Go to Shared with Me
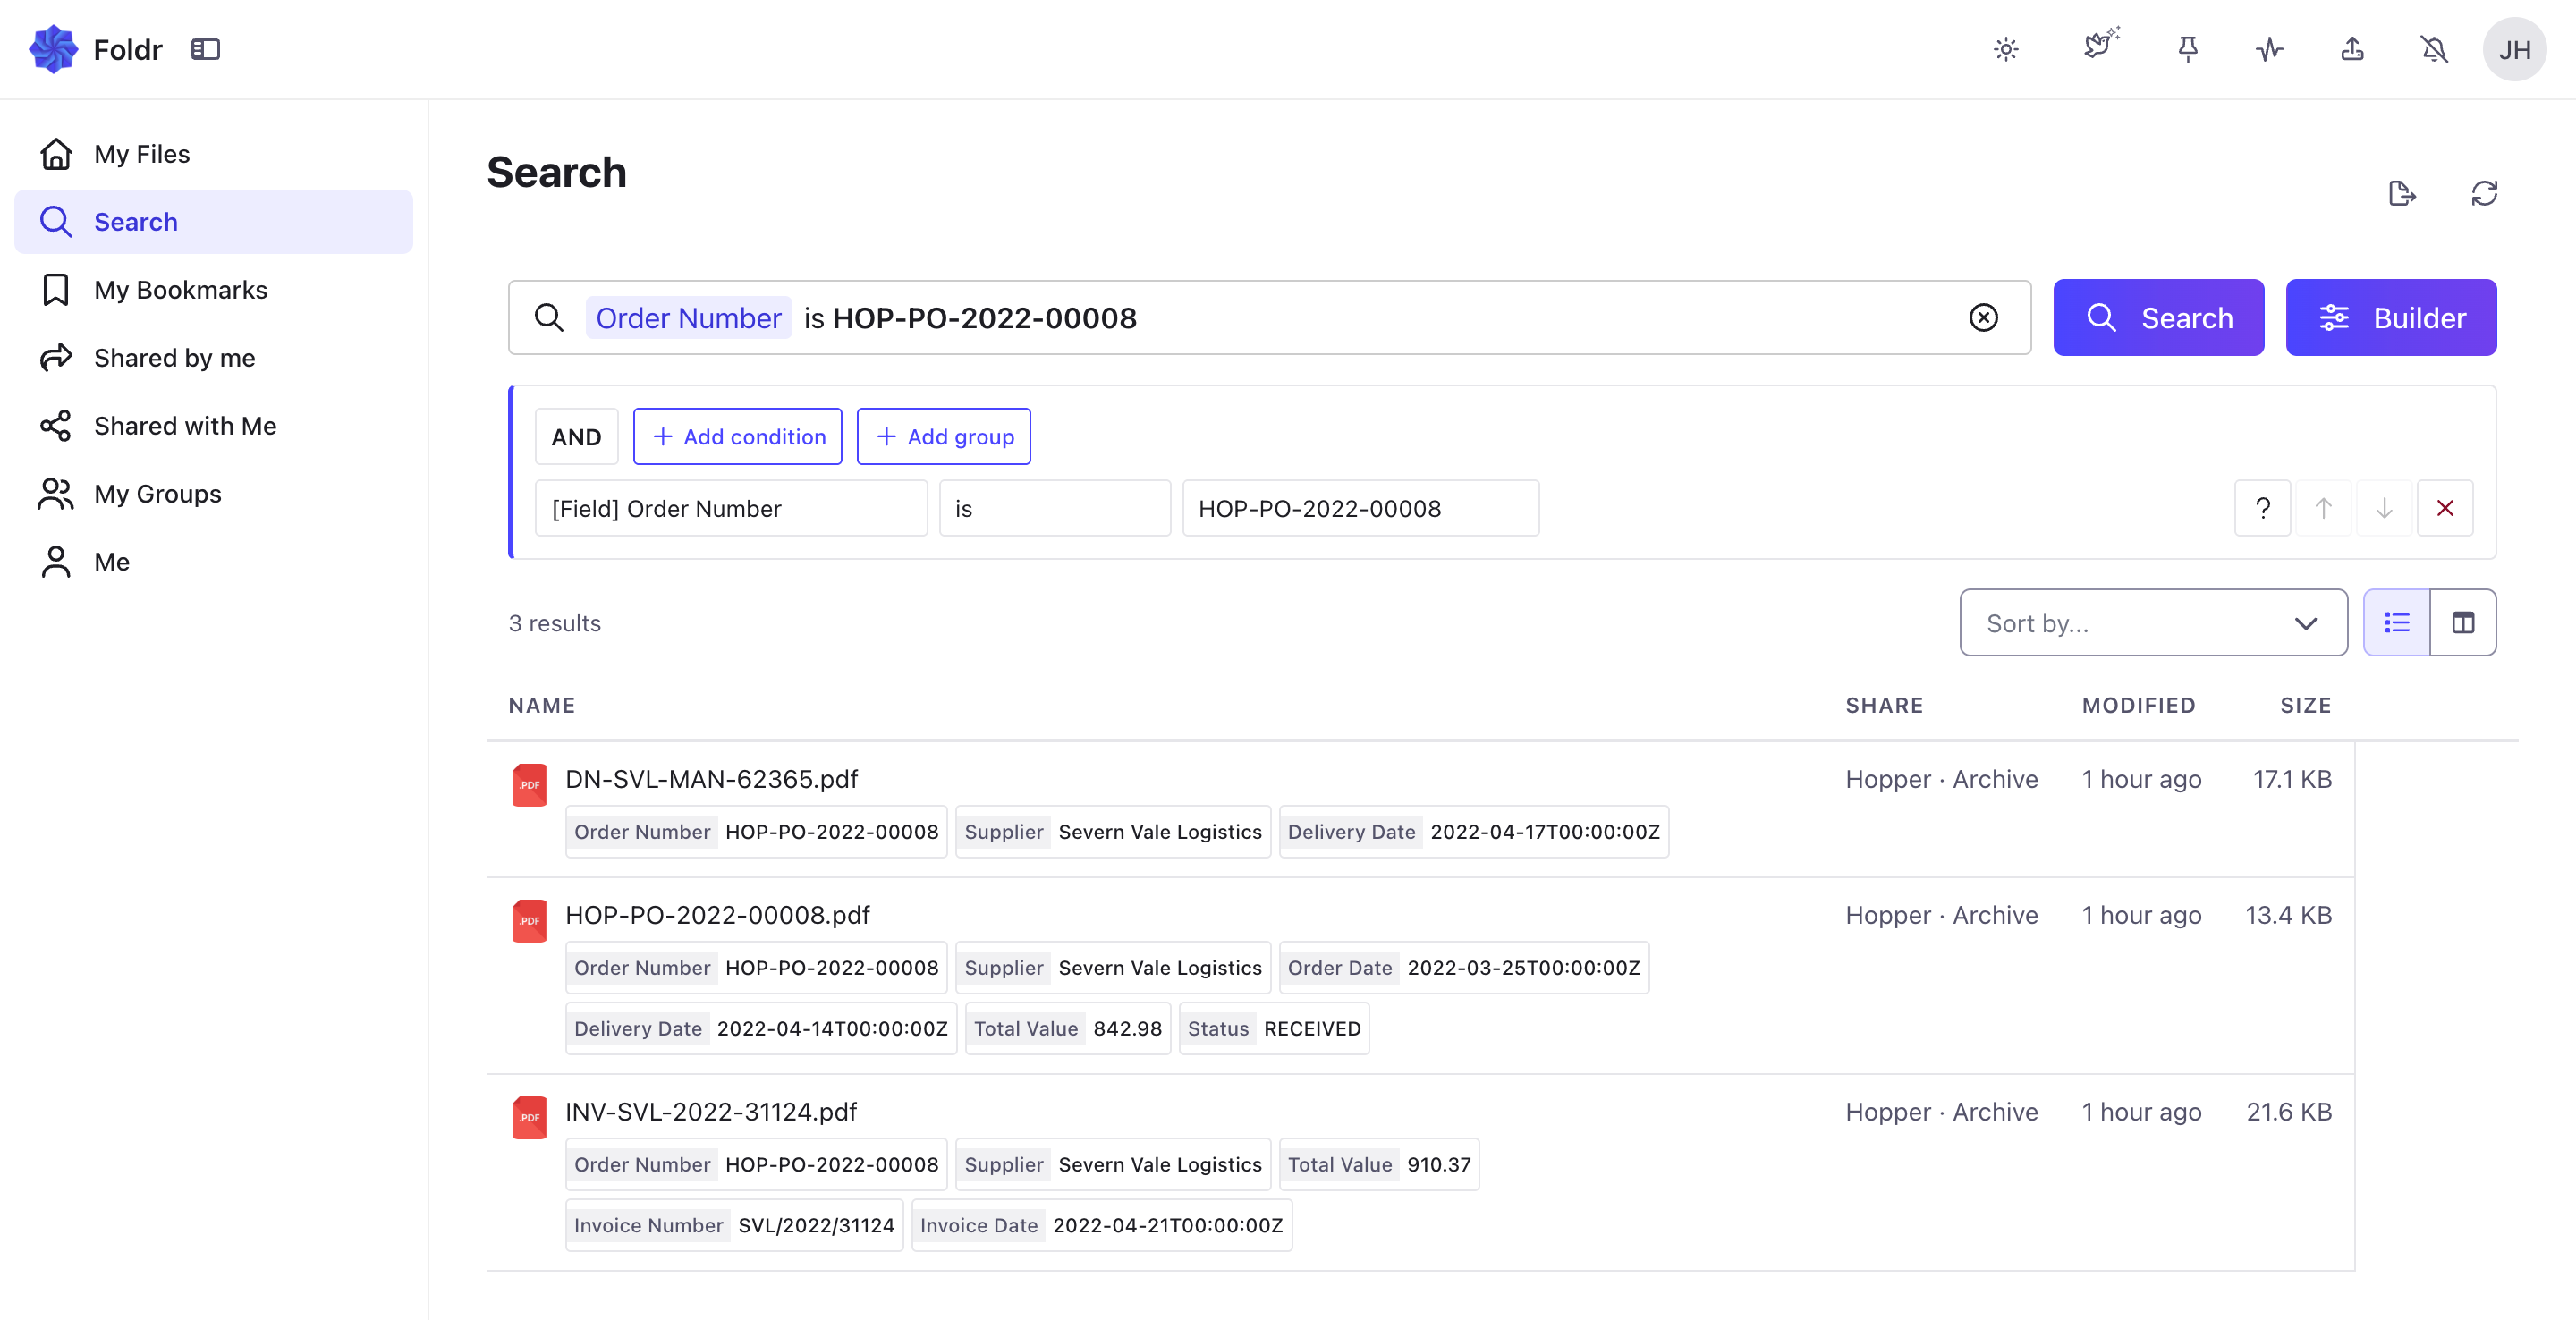The width and height of the screenshot is (2576, 1320). (x=213, y=426)
